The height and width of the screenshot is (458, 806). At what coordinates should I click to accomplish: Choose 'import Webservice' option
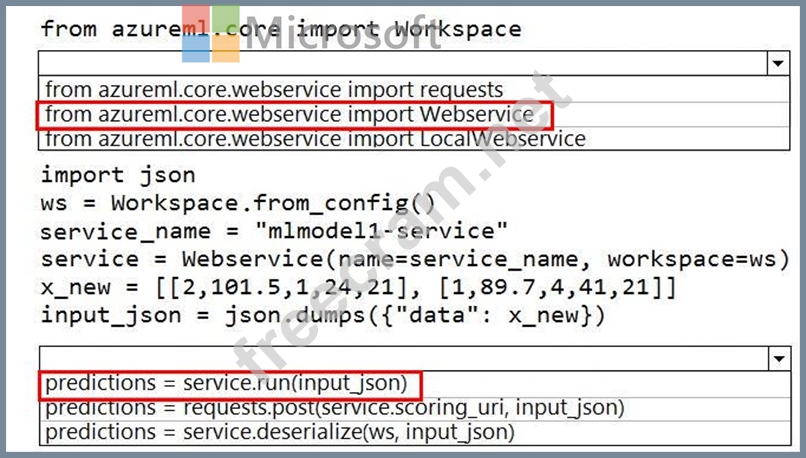pyautogui.click(x=289, y=114)
